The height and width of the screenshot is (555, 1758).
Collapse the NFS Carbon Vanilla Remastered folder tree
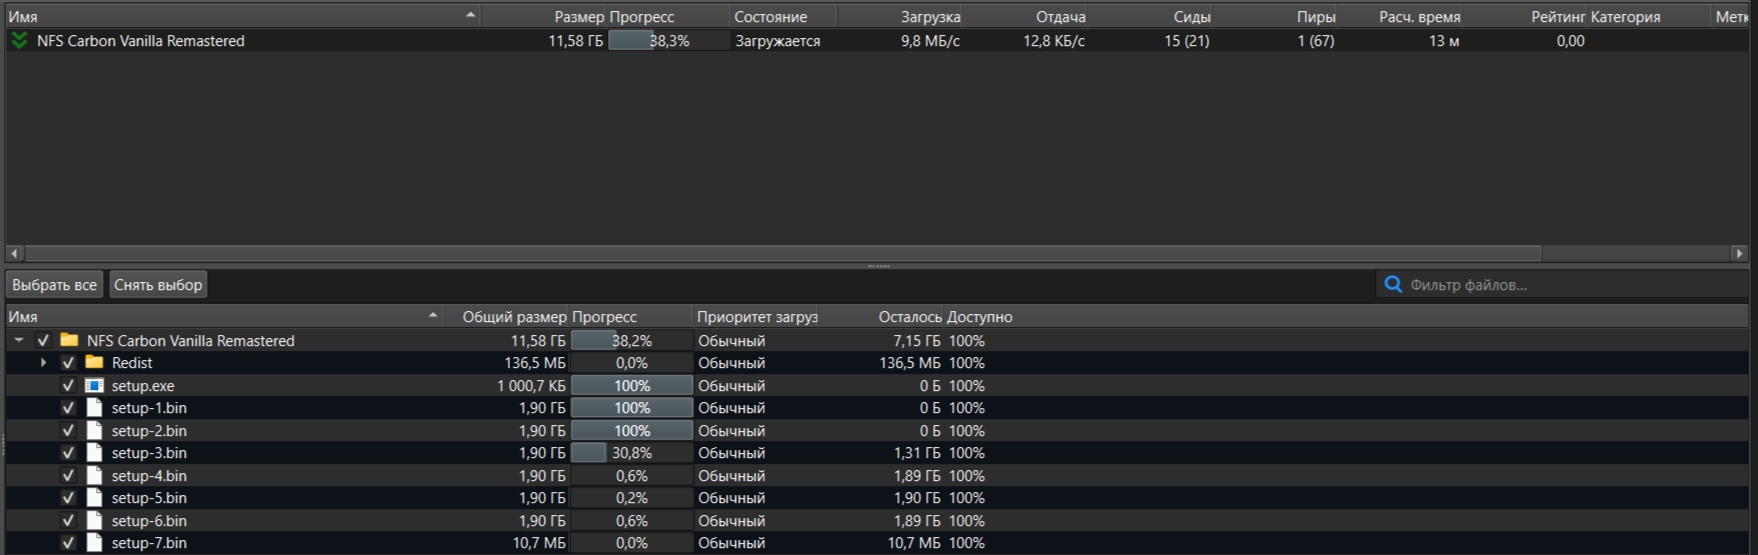[19, 340]
